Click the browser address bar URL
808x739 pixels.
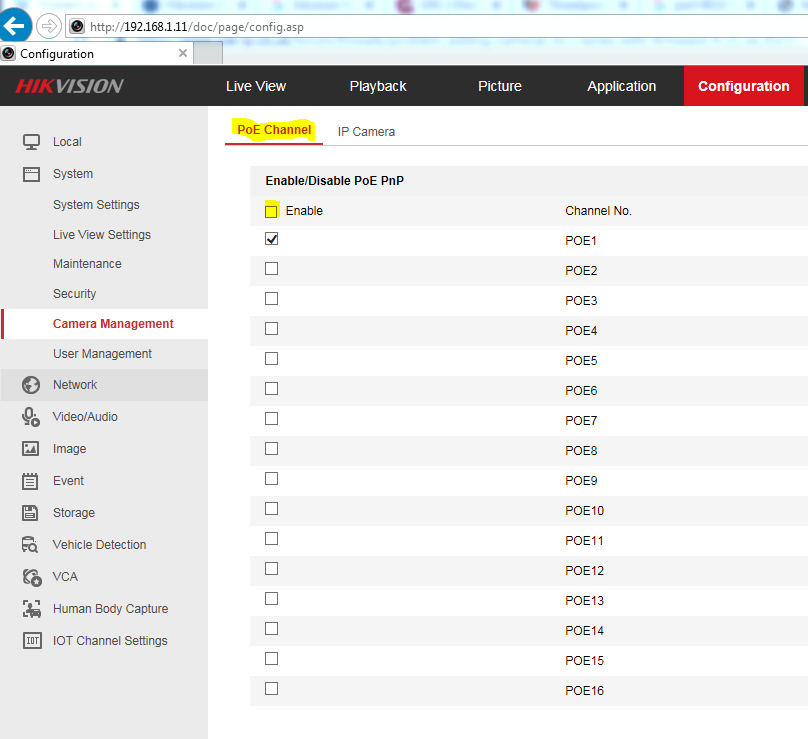point(200,27)
